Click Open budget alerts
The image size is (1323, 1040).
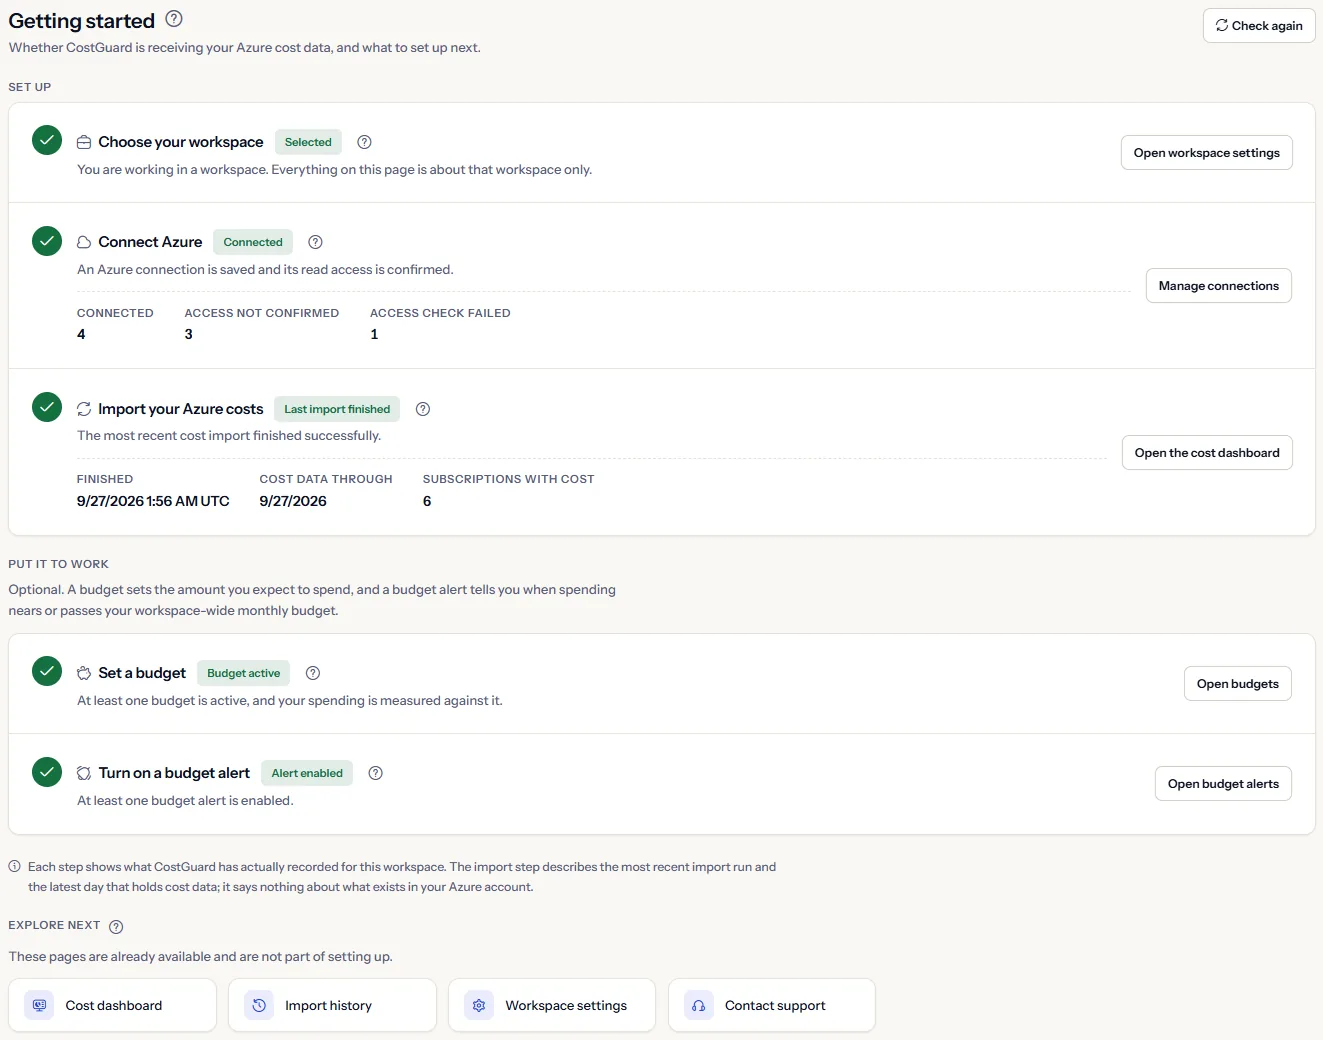click(x=1223, y=784)
